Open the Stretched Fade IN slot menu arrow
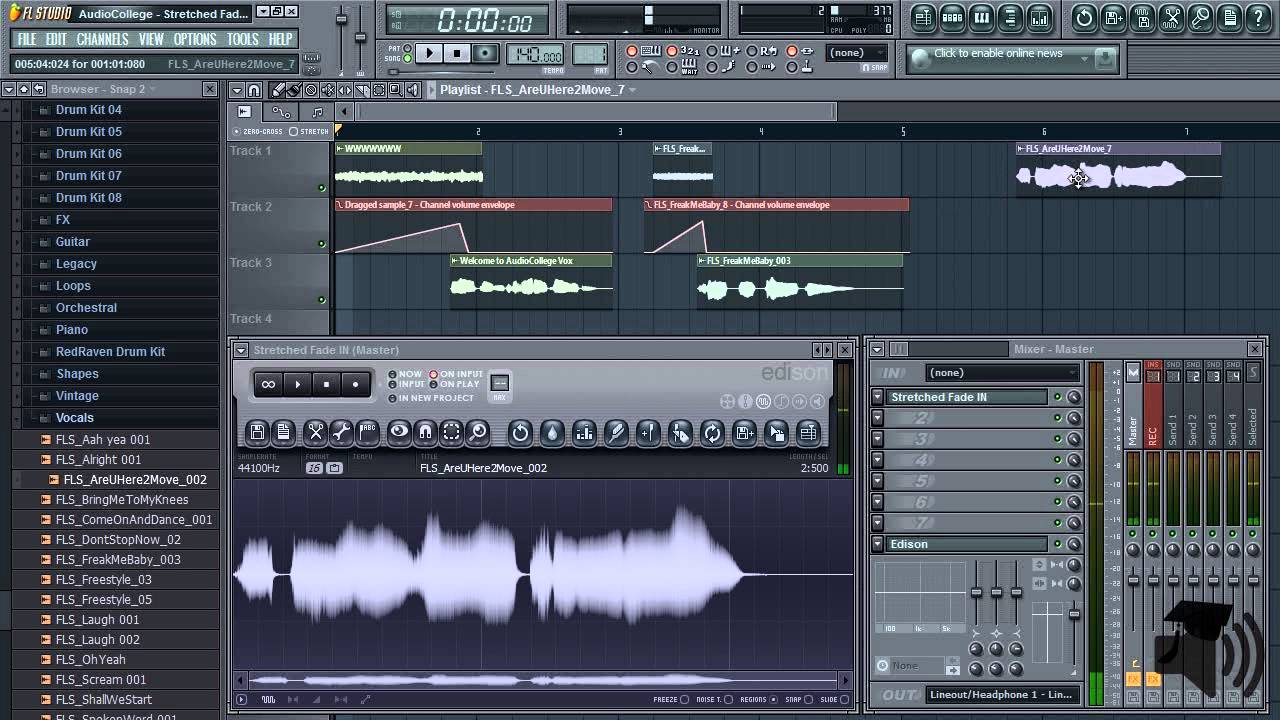This screenshot has width=1280, height=720. [877, 397]
